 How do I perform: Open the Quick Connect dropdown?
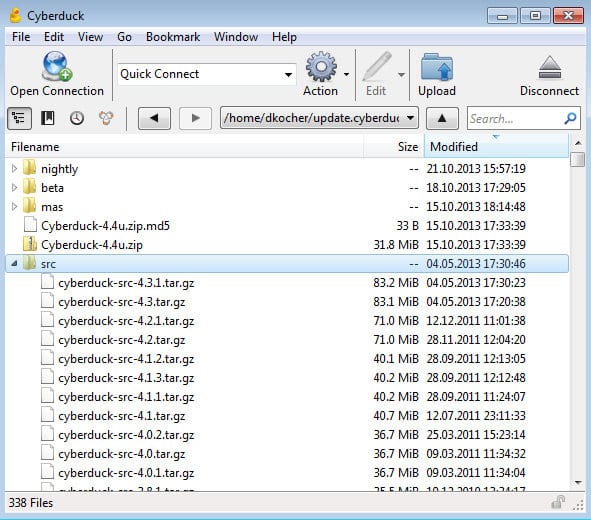[288, 75]
